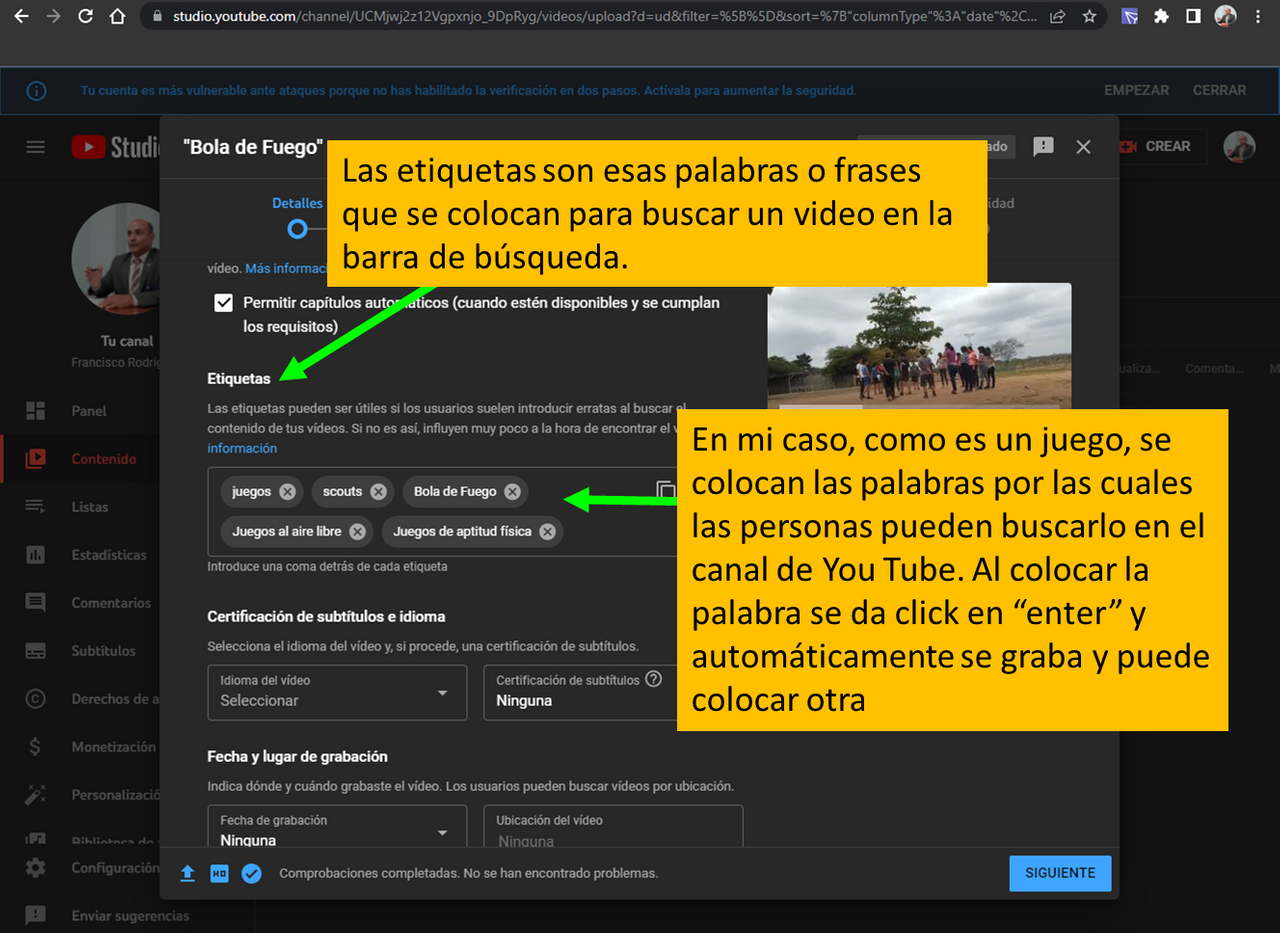Remove the 'Juegos de aptitud física' tag

click(547, 531)
